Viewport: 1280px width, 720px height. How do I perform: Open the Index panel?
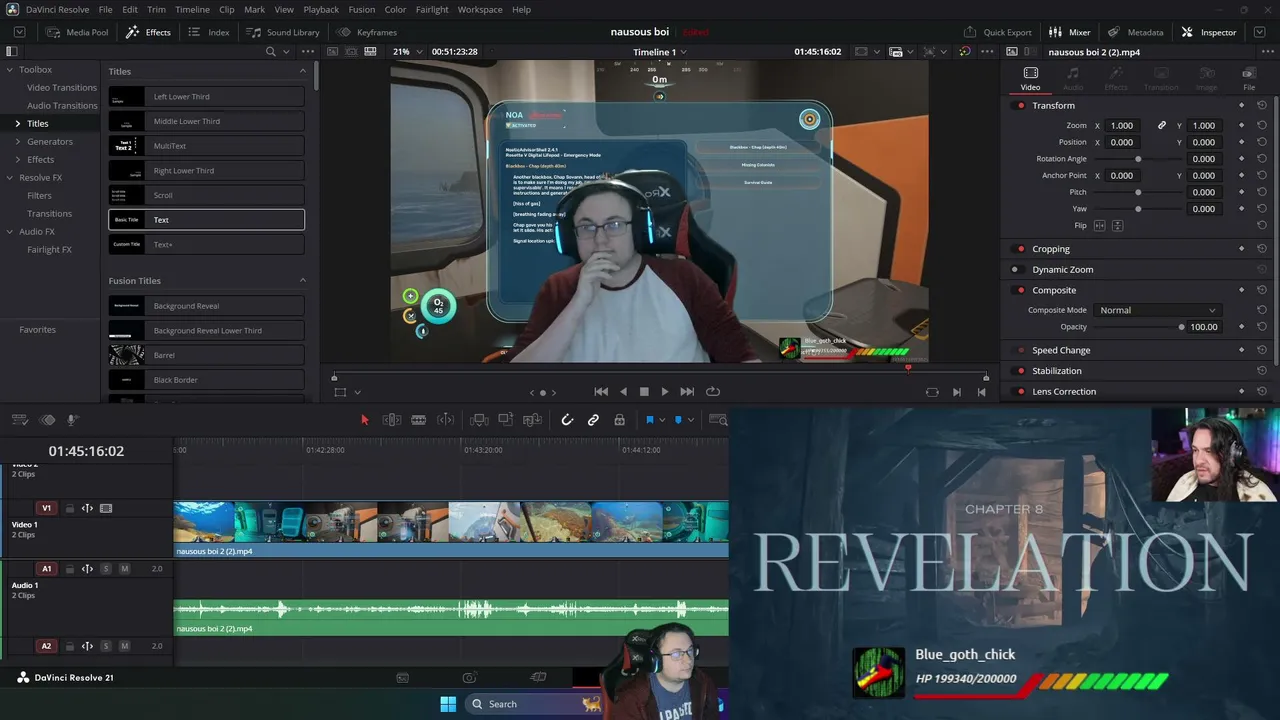point(209,32)
